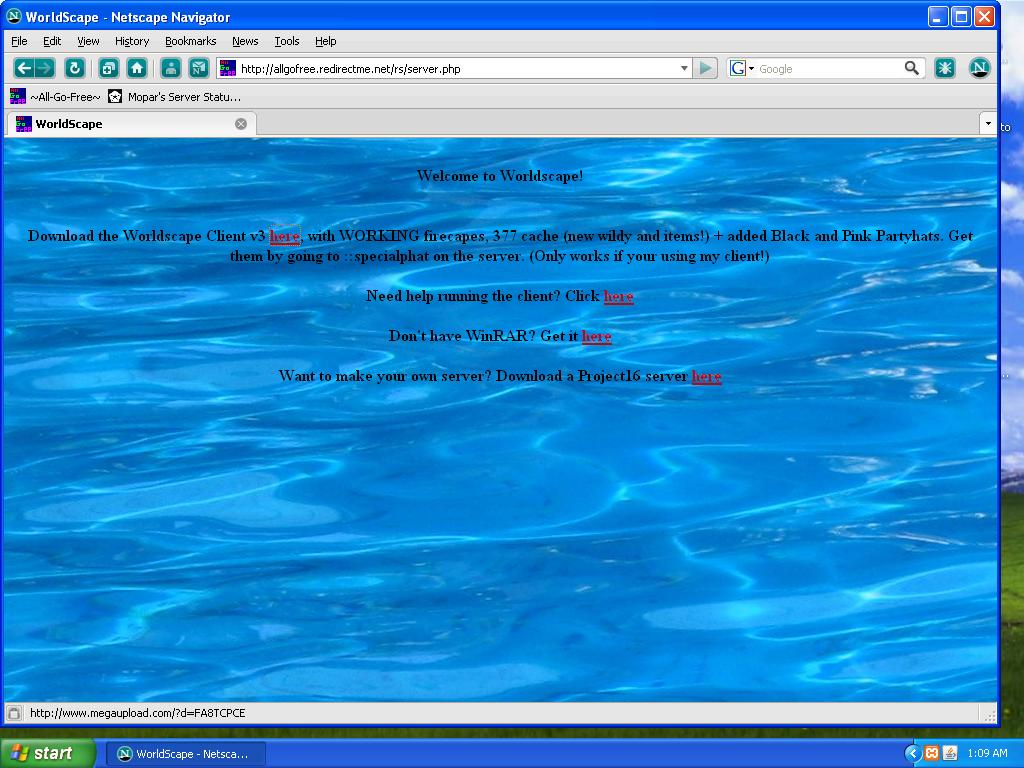Open the search engine selector dropdown
This screenshot has height=768, width=1024.
(x=752, y=69)
